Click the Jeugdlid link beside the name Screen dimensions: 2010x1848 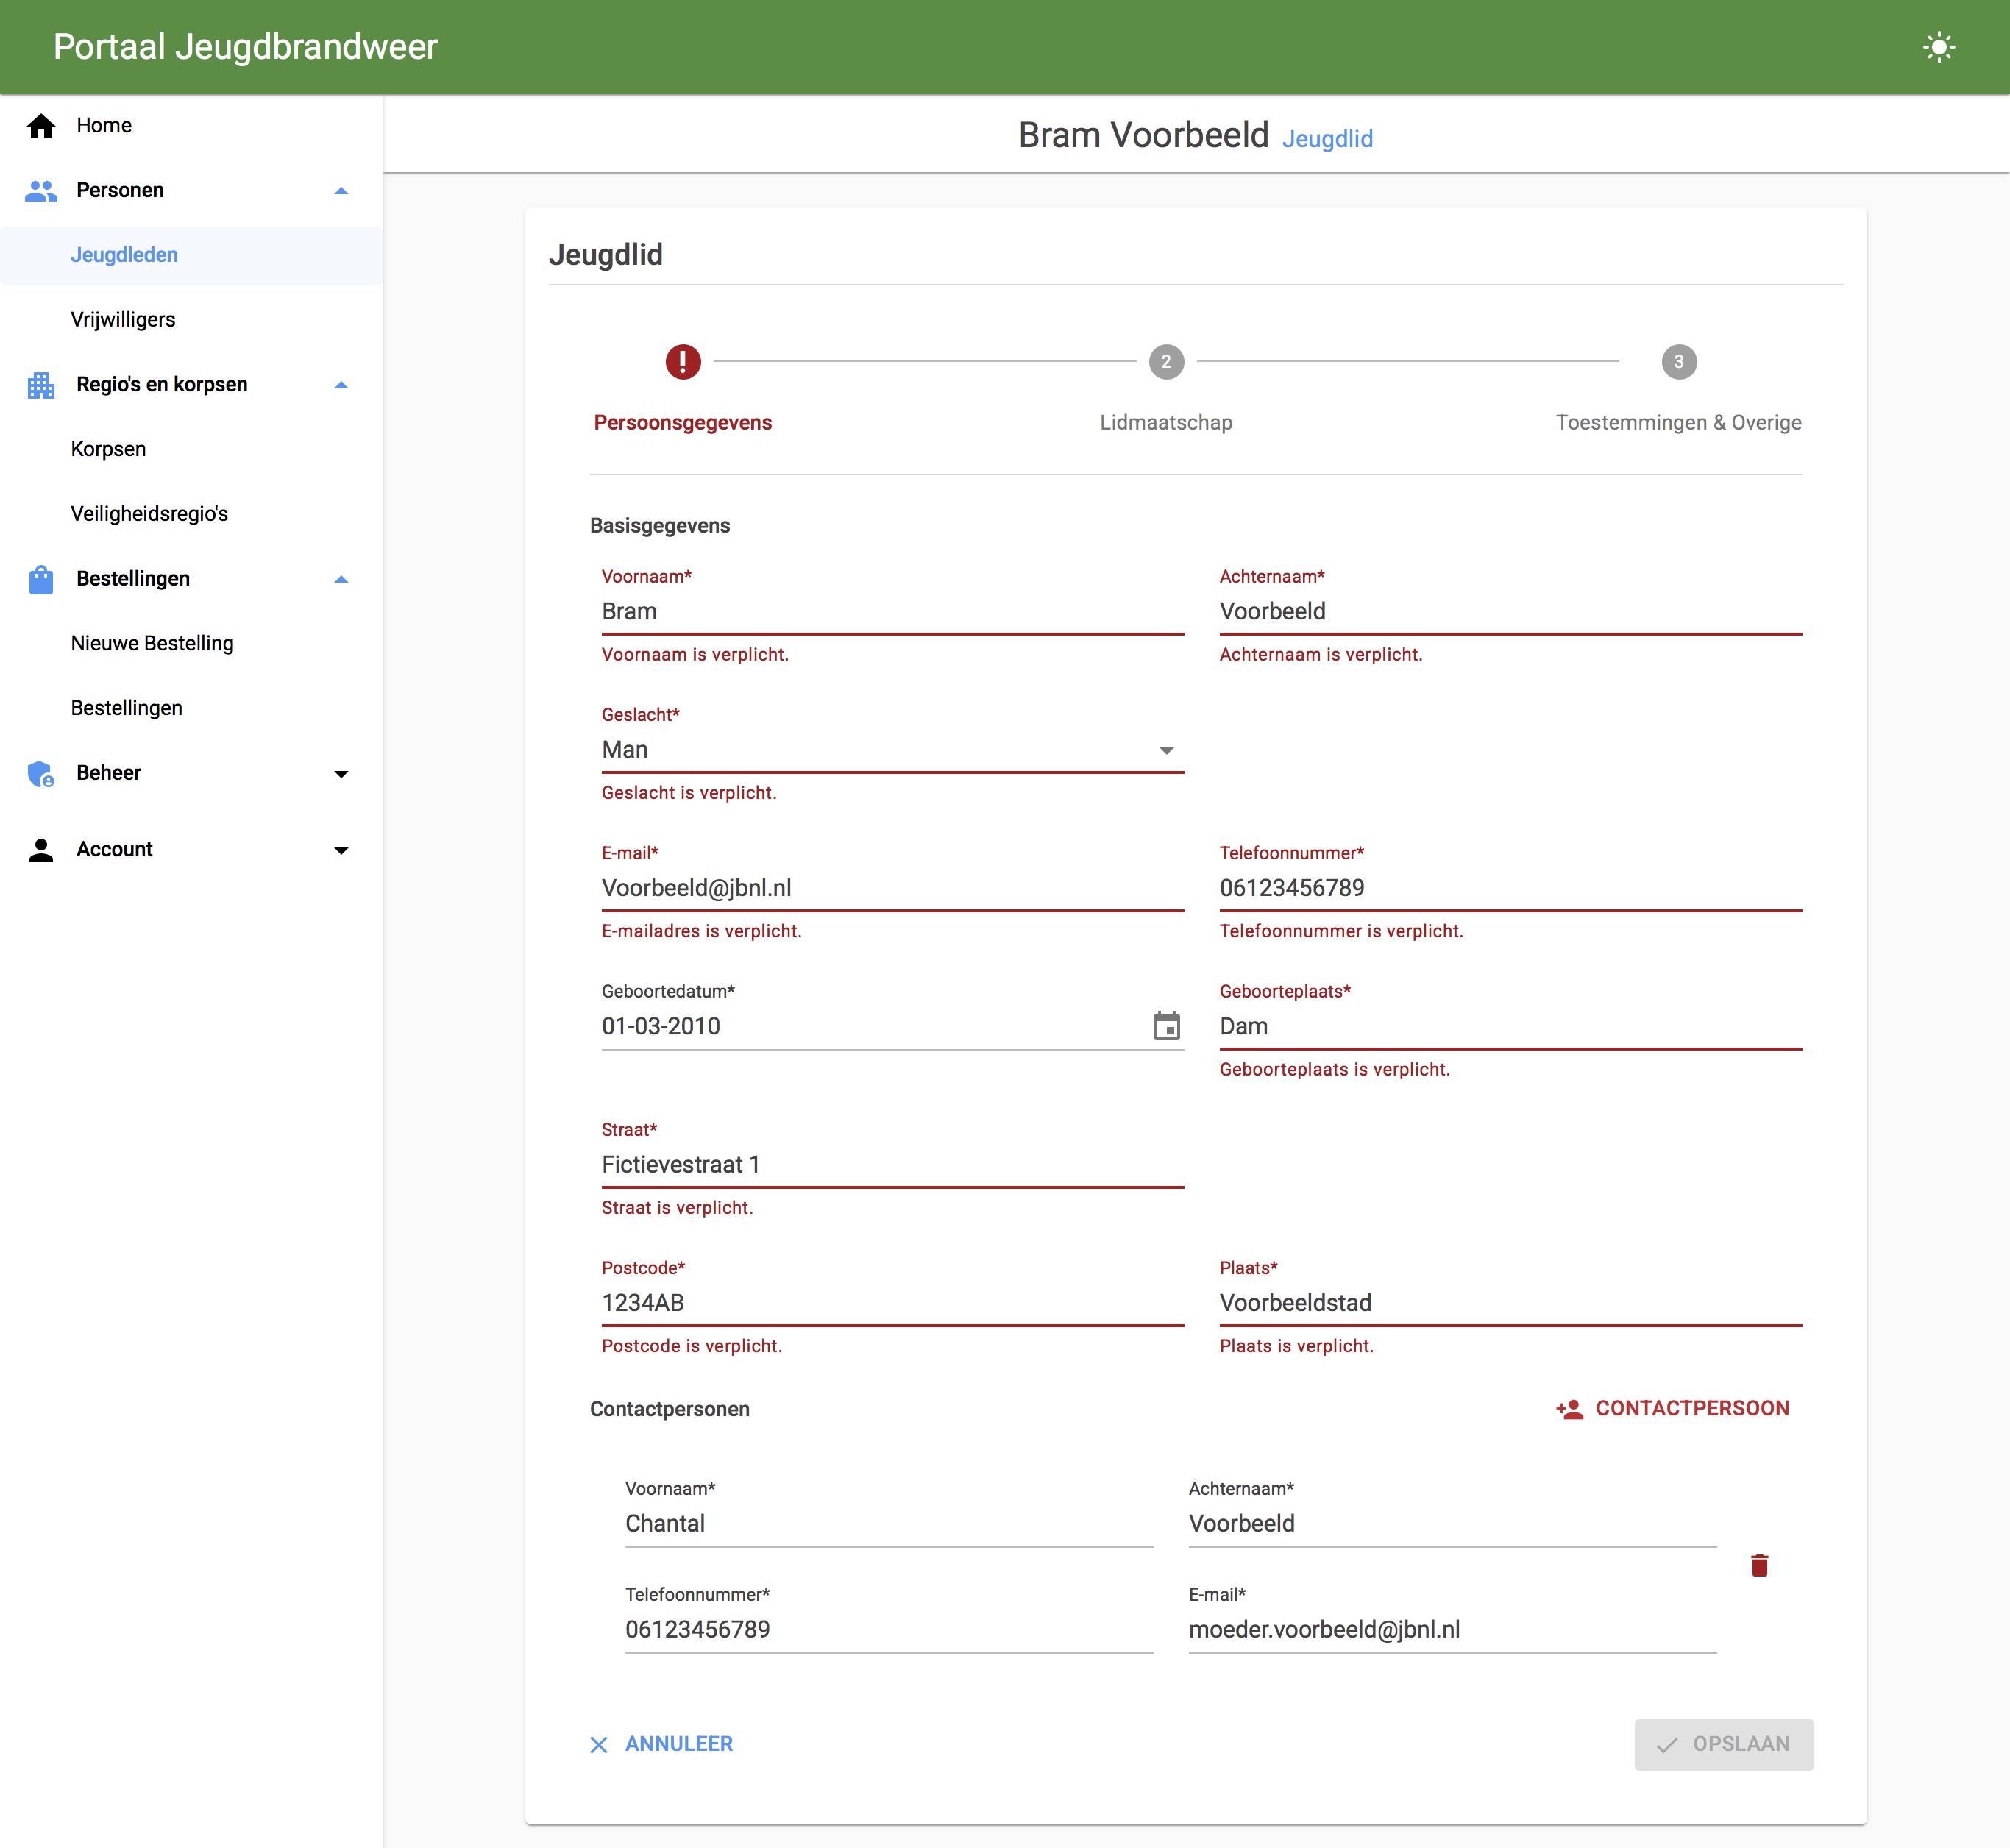1327,139
